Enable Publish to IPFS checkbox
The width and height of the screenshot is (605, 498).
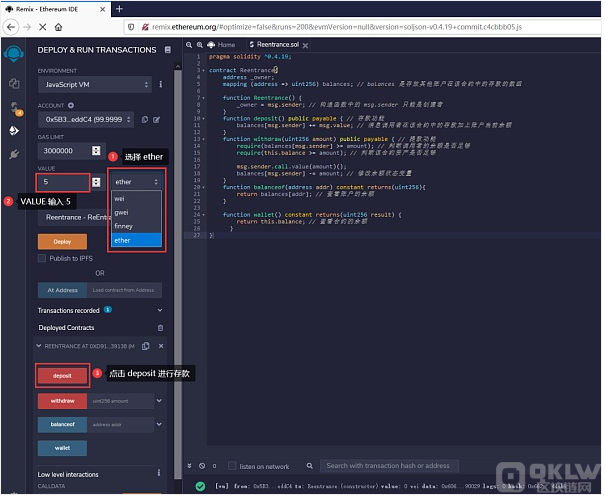[42, 258]
